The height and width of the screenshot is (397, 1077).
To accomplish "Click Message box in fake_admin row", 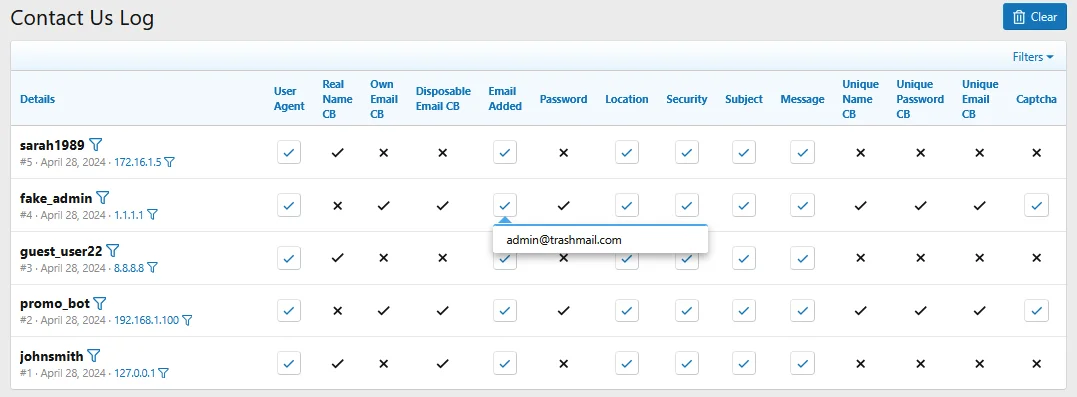I will tap(802, 205).
